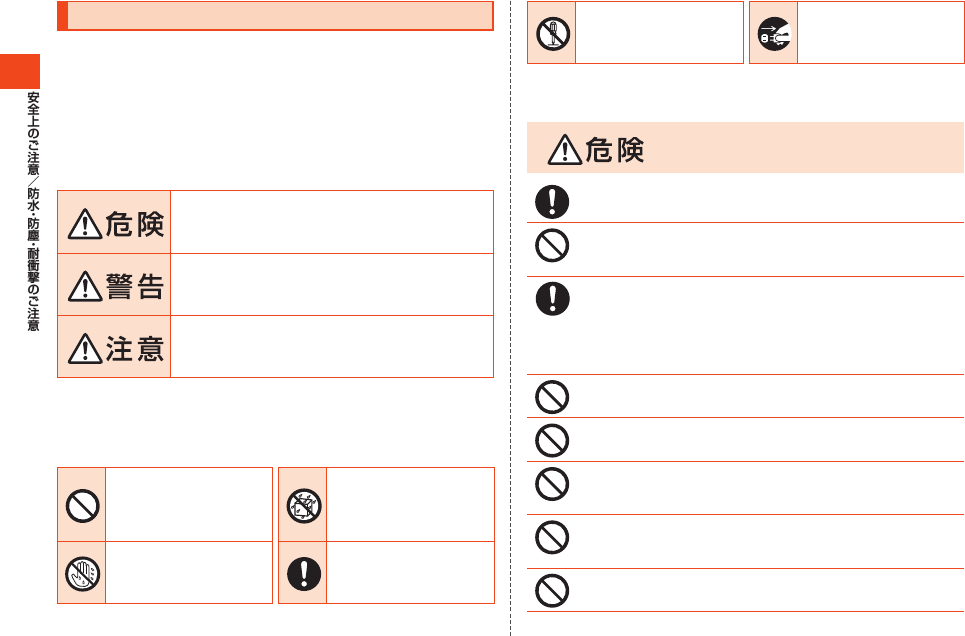Click the exclamation mandatory icon in bottom-left legend
965x636 pixels.
(304, 574)
